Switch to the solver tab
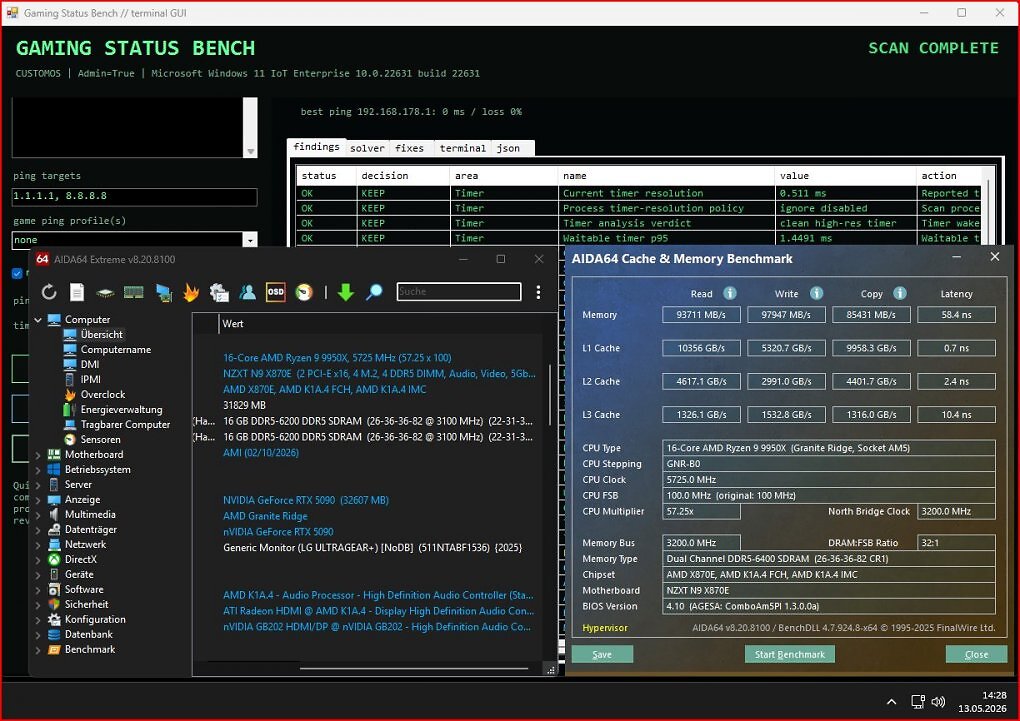 coord(368,148)
